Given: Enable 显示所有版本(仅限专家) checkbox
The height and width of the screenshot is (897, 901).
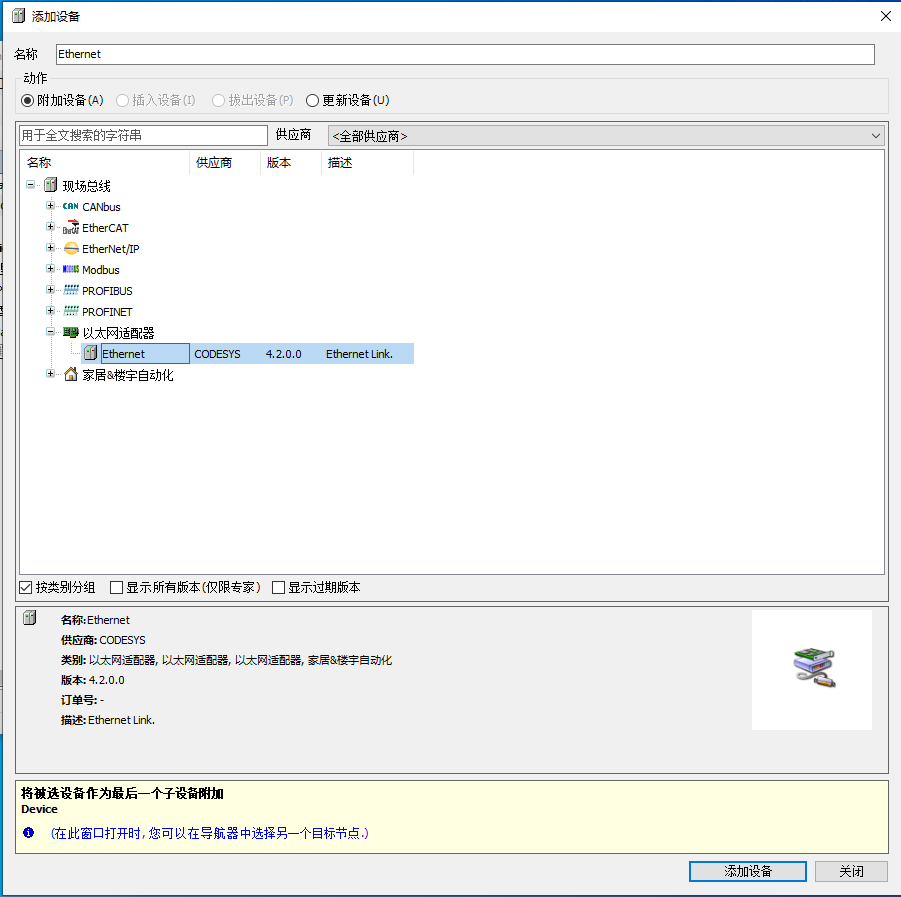Looking at the screenshot, I should pos(116,587).
